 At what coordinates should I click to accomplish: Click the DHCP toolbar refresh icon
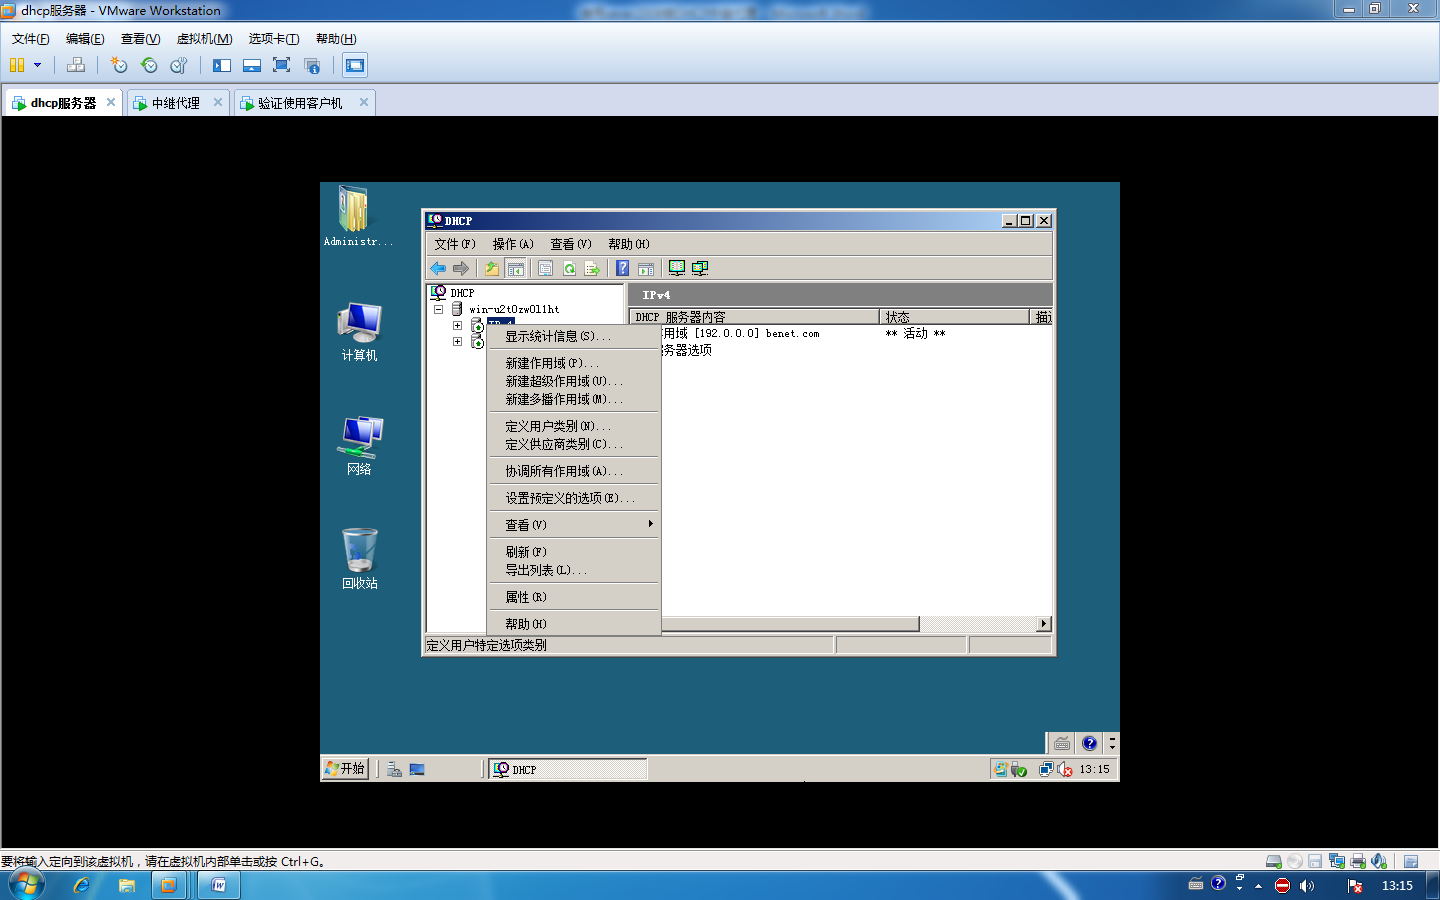(x=569, y=268)
